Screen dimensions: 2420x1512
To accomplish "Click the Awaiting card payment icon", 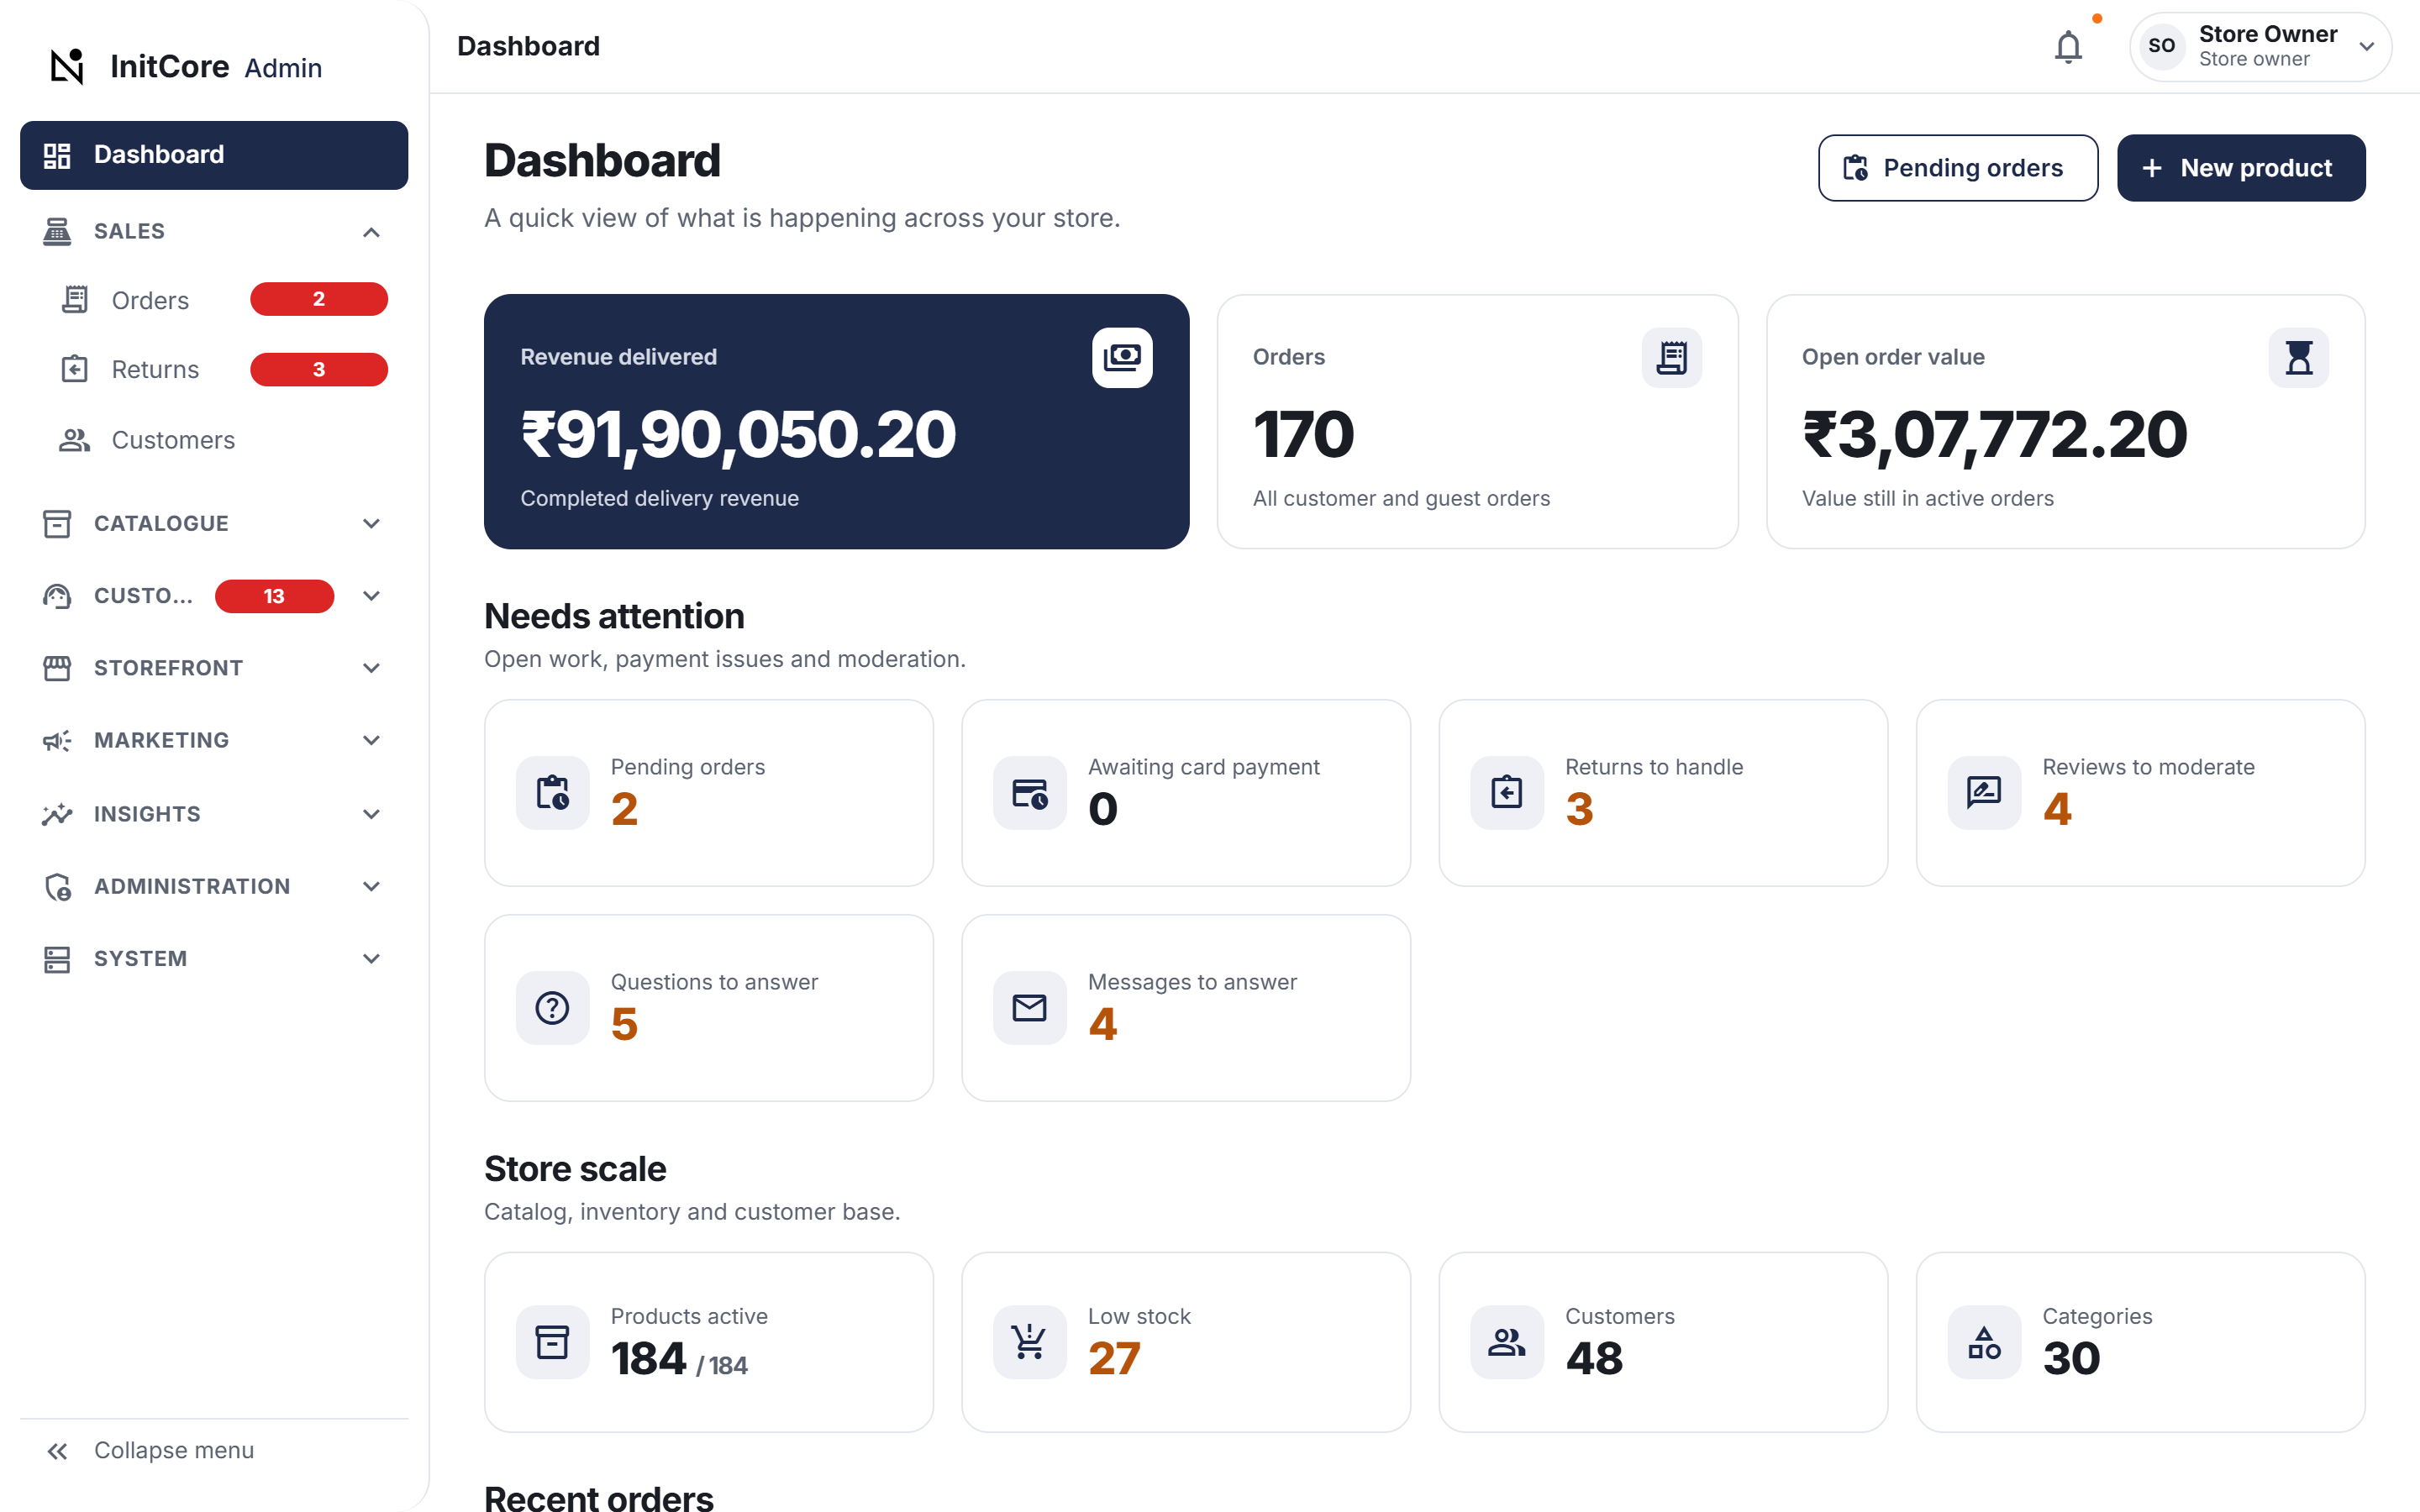I will tap(1029, 792).
